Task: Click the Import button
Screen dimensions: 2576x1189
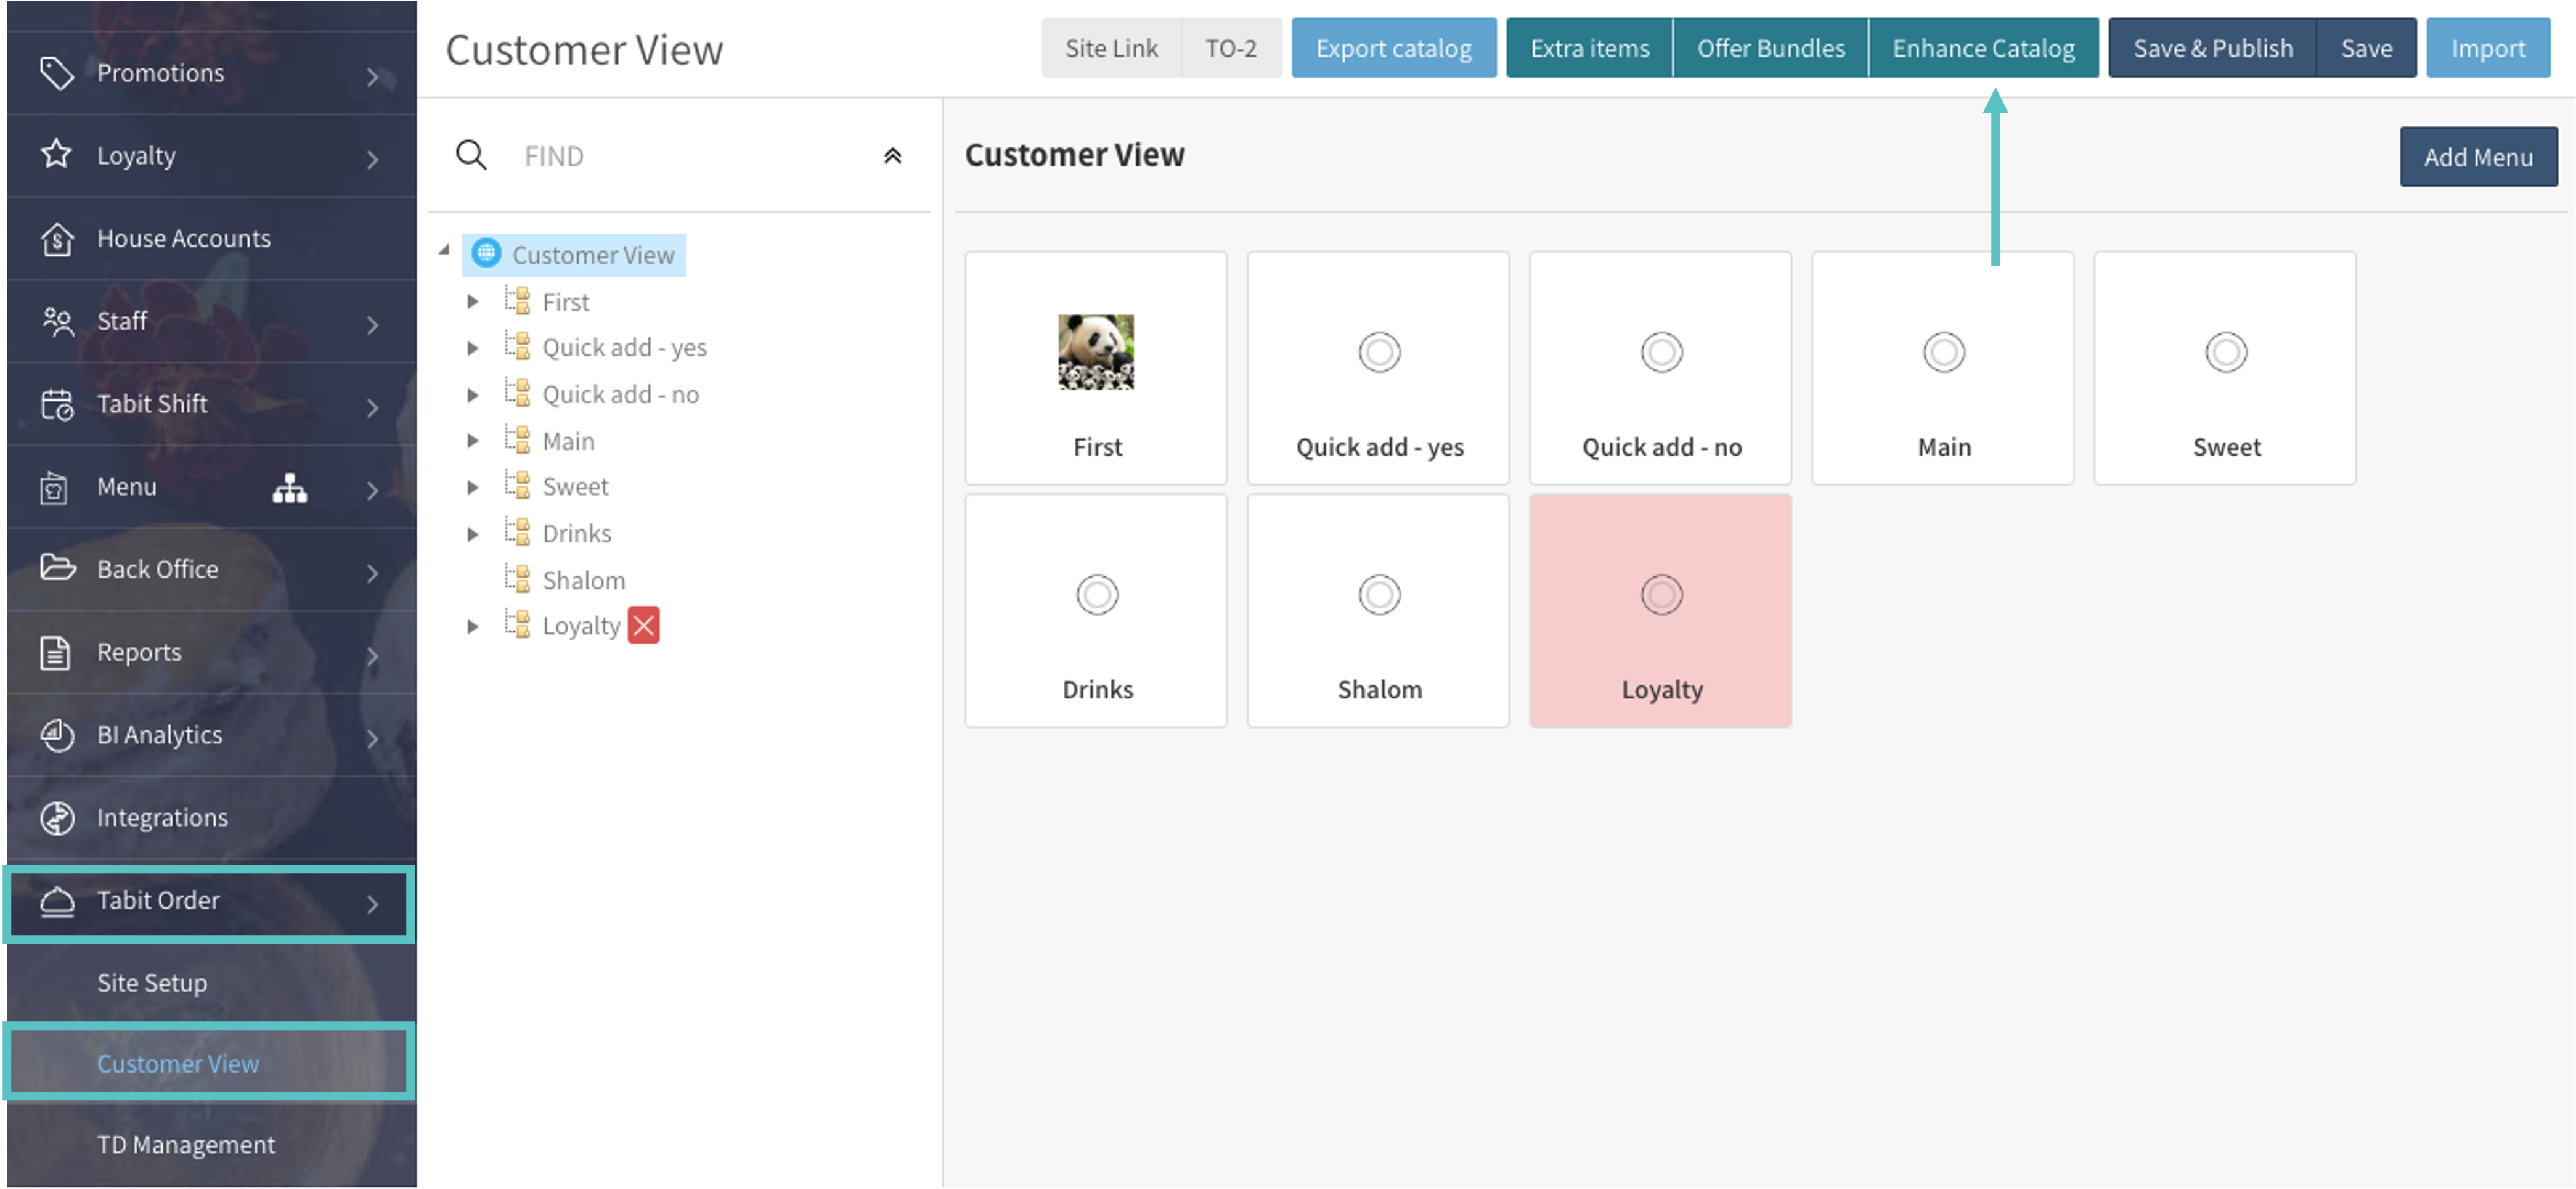Action: click(x=2487, y=48)
